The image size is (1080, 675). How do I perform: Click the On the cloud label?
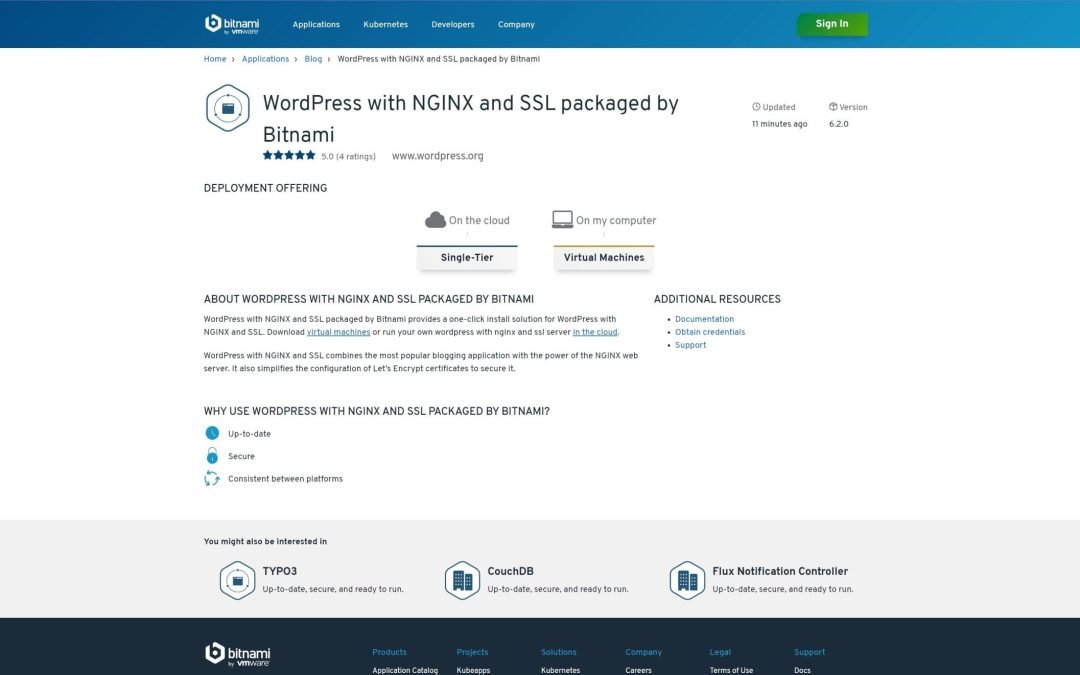(479, 220)
